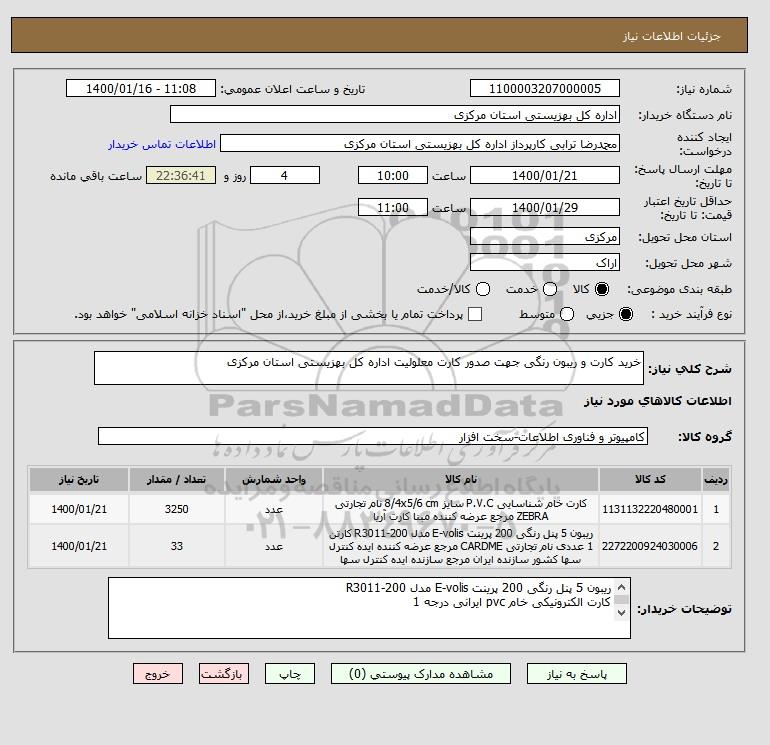This screenshot has height=745, width=770.
Task: Click the request creator name field
Action: pyautogui.click(x=420, y=144)
